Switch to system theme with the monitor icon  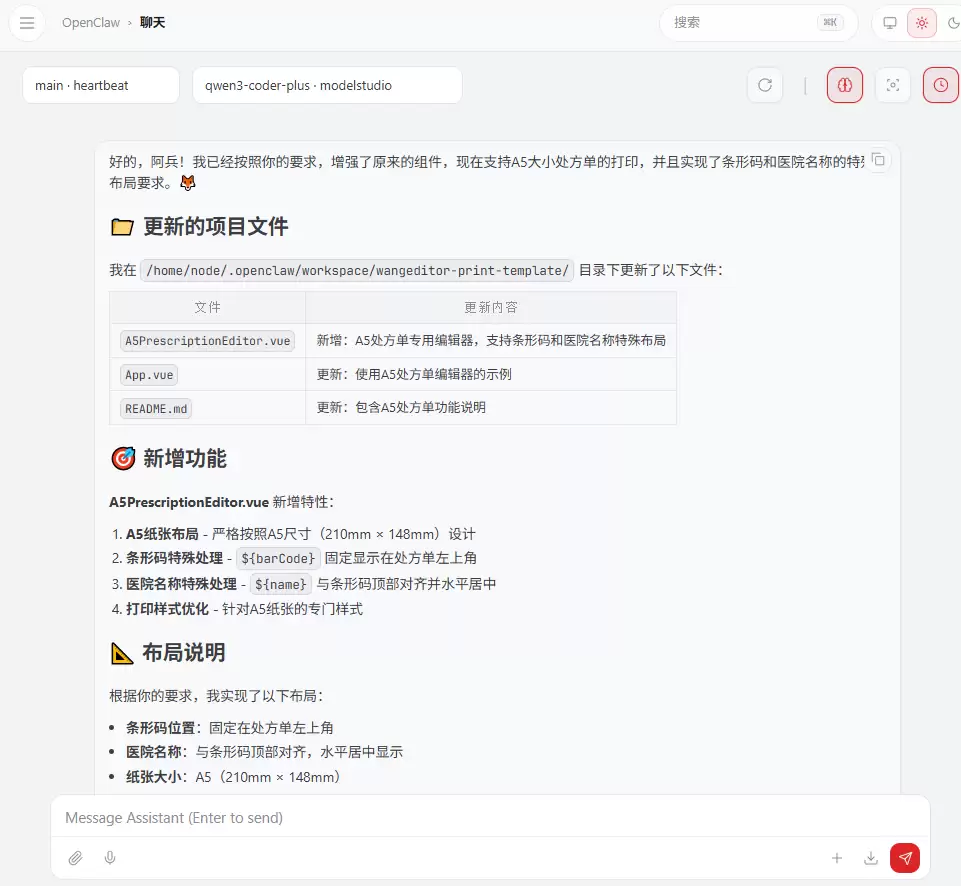click(x=889, y=22)
